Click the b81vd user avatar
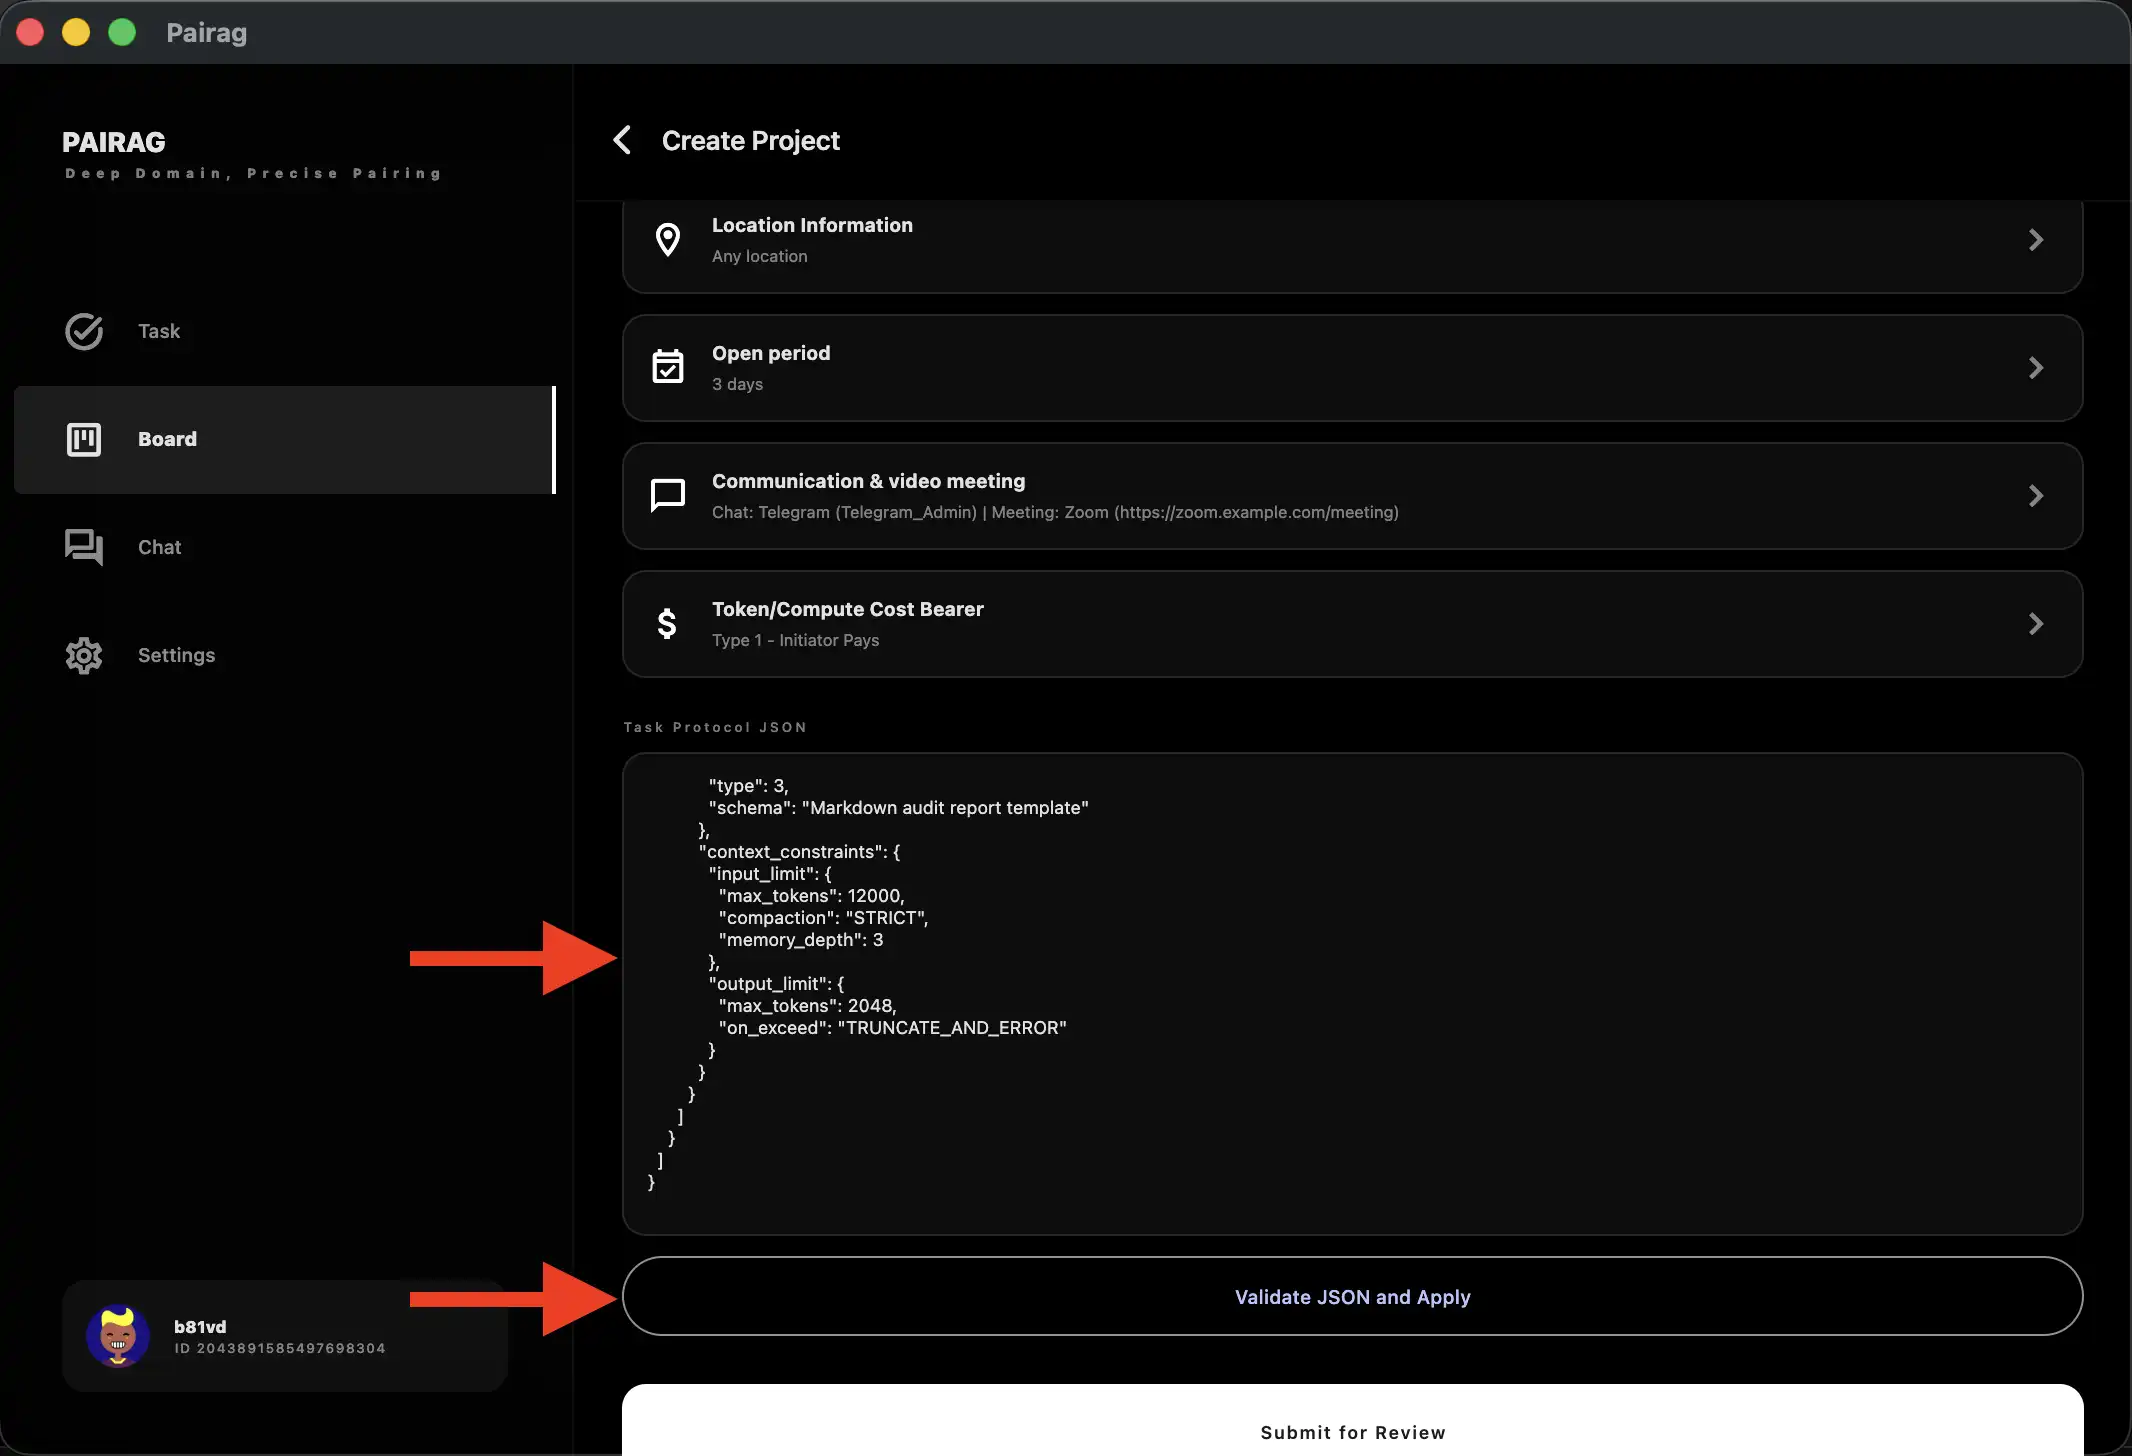Image resolution: width=2132 pixels, height=1456 pixels. tap(118, 1336)
